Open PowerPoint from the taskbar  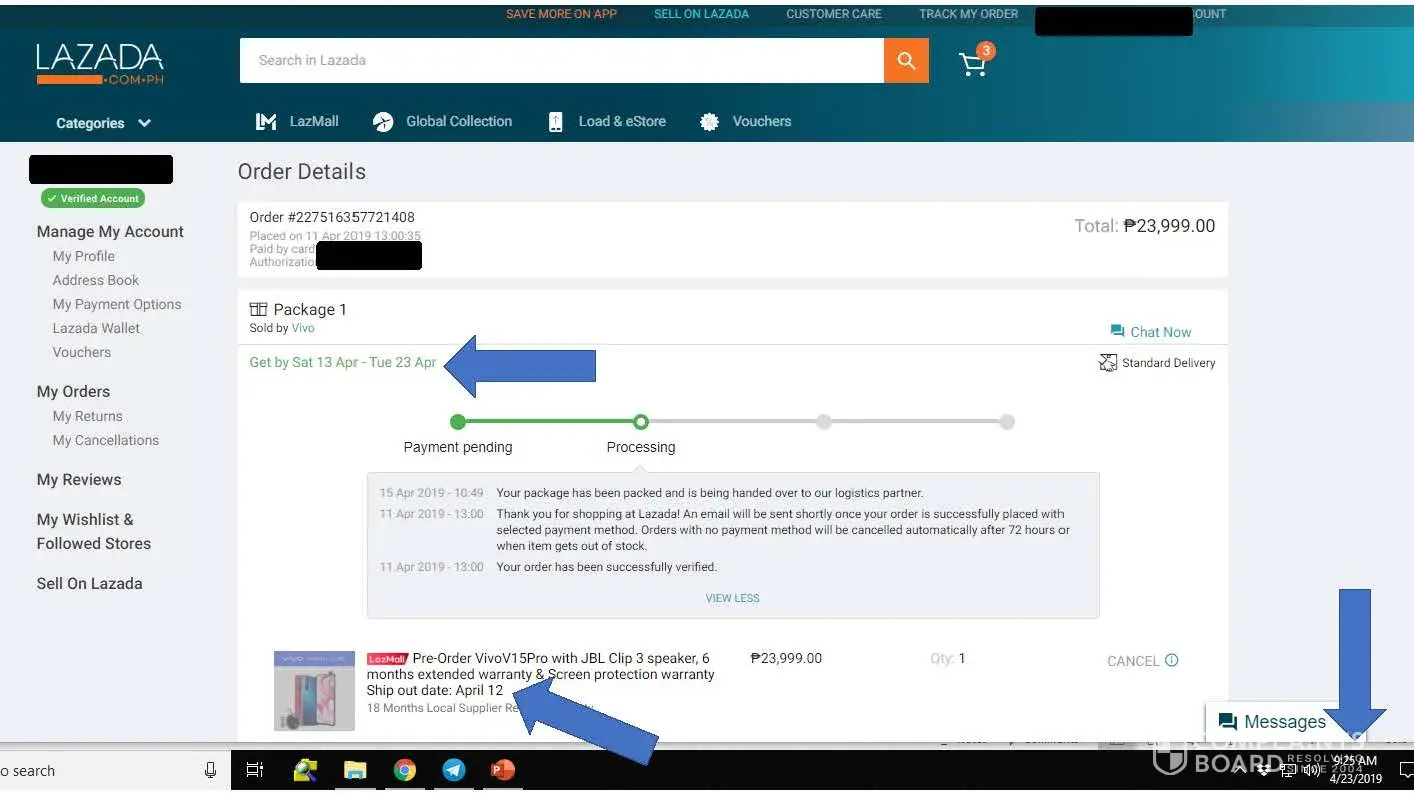pyautogui.click(x=502, y=770)
